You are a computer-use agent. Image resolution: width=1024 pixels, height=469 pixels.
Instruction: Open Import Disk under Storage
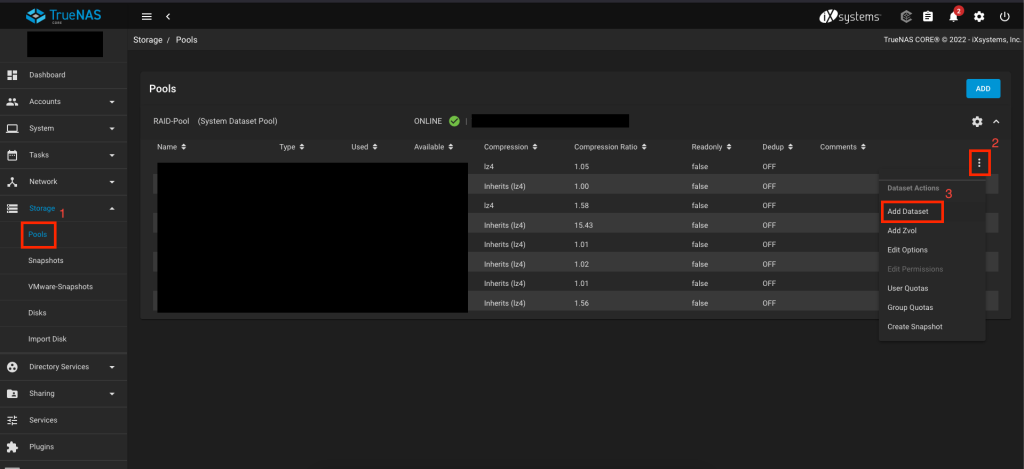47,339
